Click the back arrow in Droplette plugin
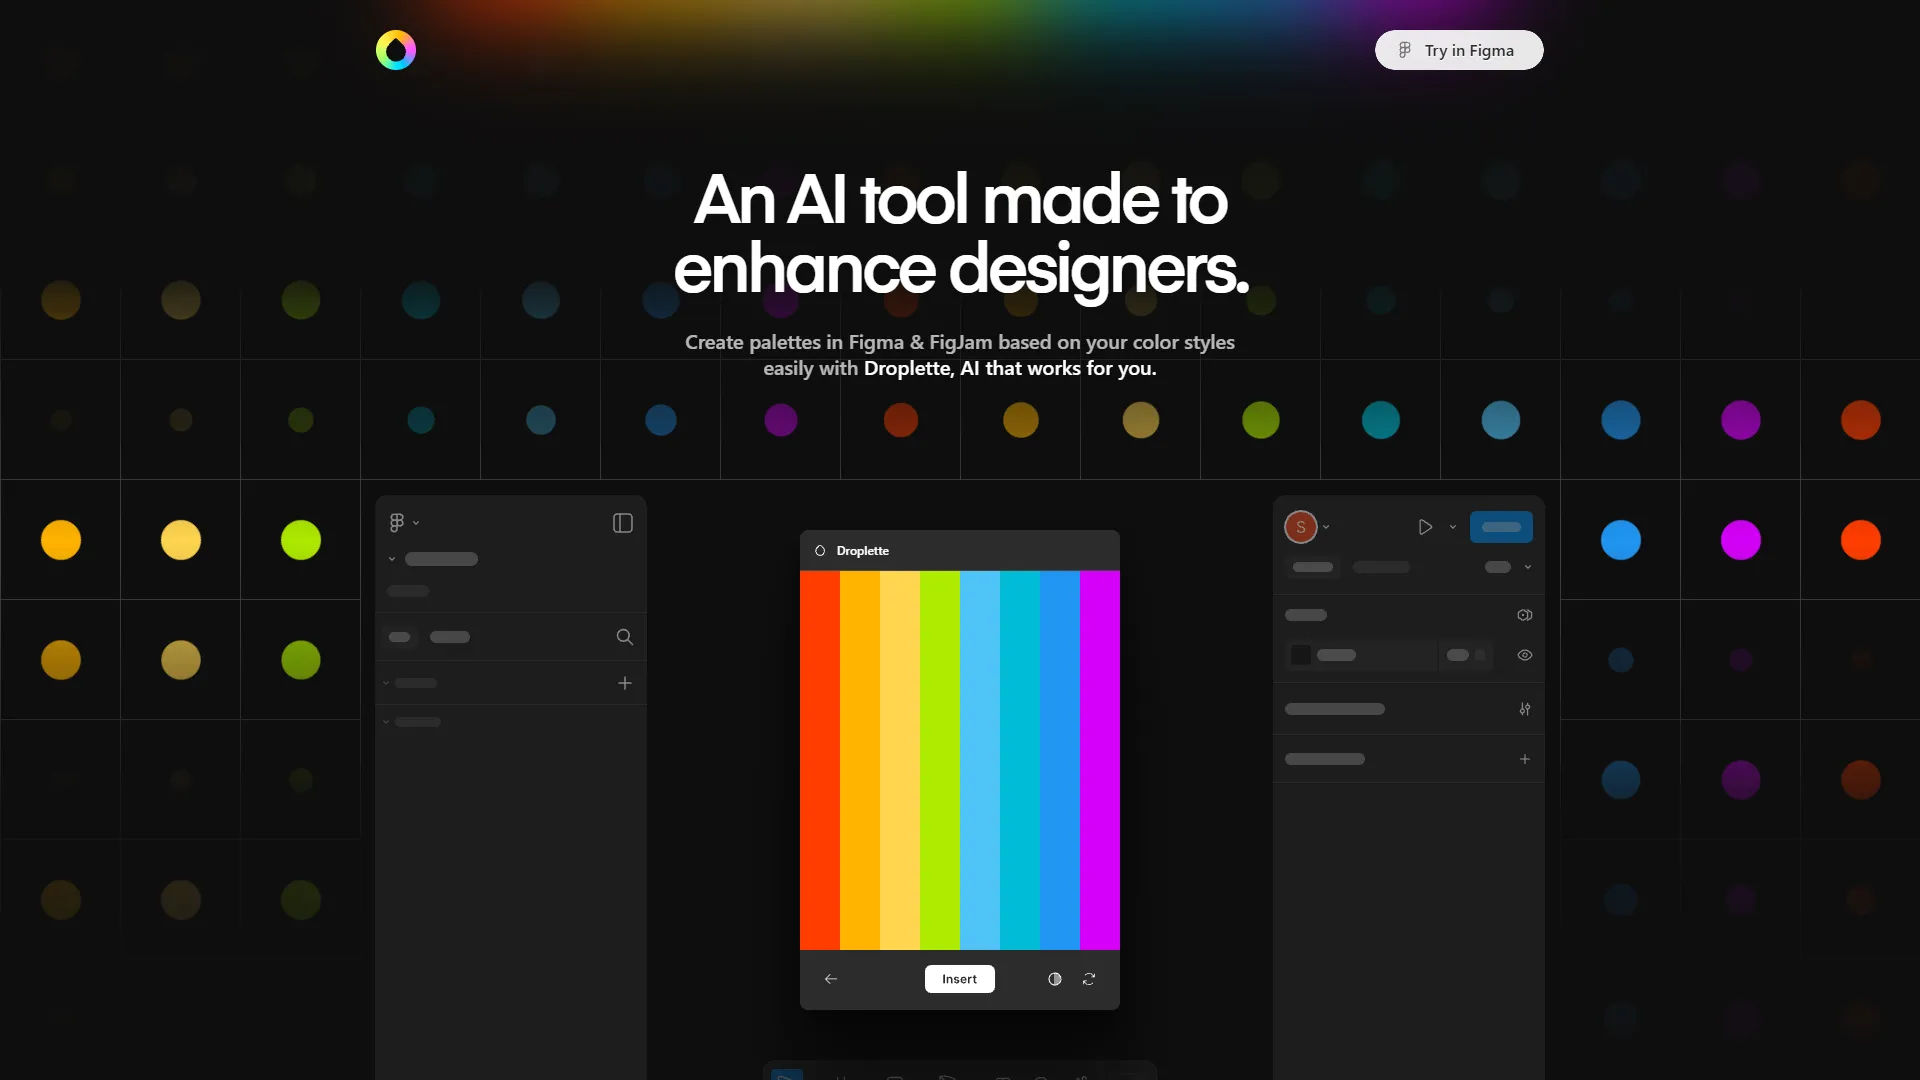Viewport: 1920px width, 1080px height. [x=830, y=979]
